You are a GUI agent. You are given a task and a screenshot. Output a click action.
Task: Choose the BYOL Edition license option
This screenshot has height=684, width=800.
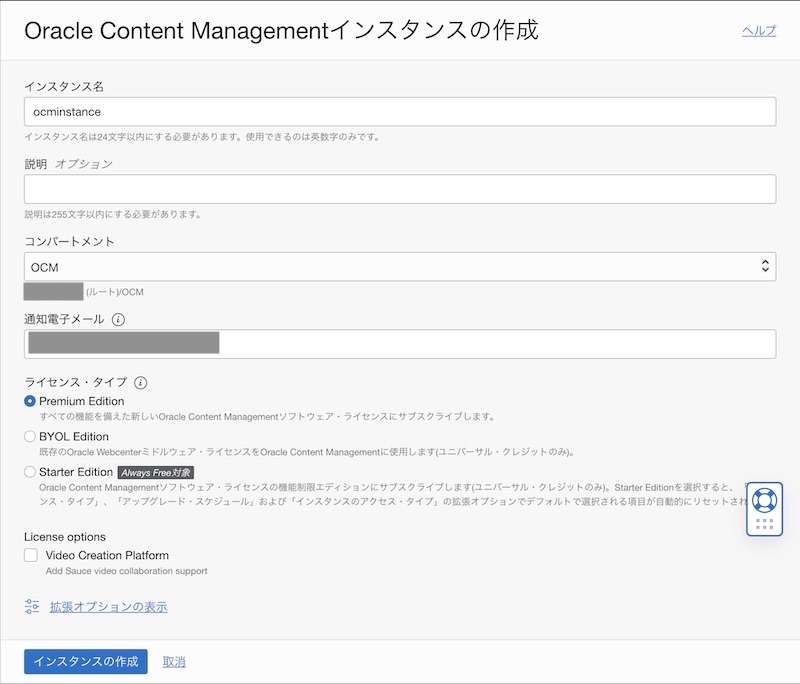pyautogui.click(x=30, y=437)
